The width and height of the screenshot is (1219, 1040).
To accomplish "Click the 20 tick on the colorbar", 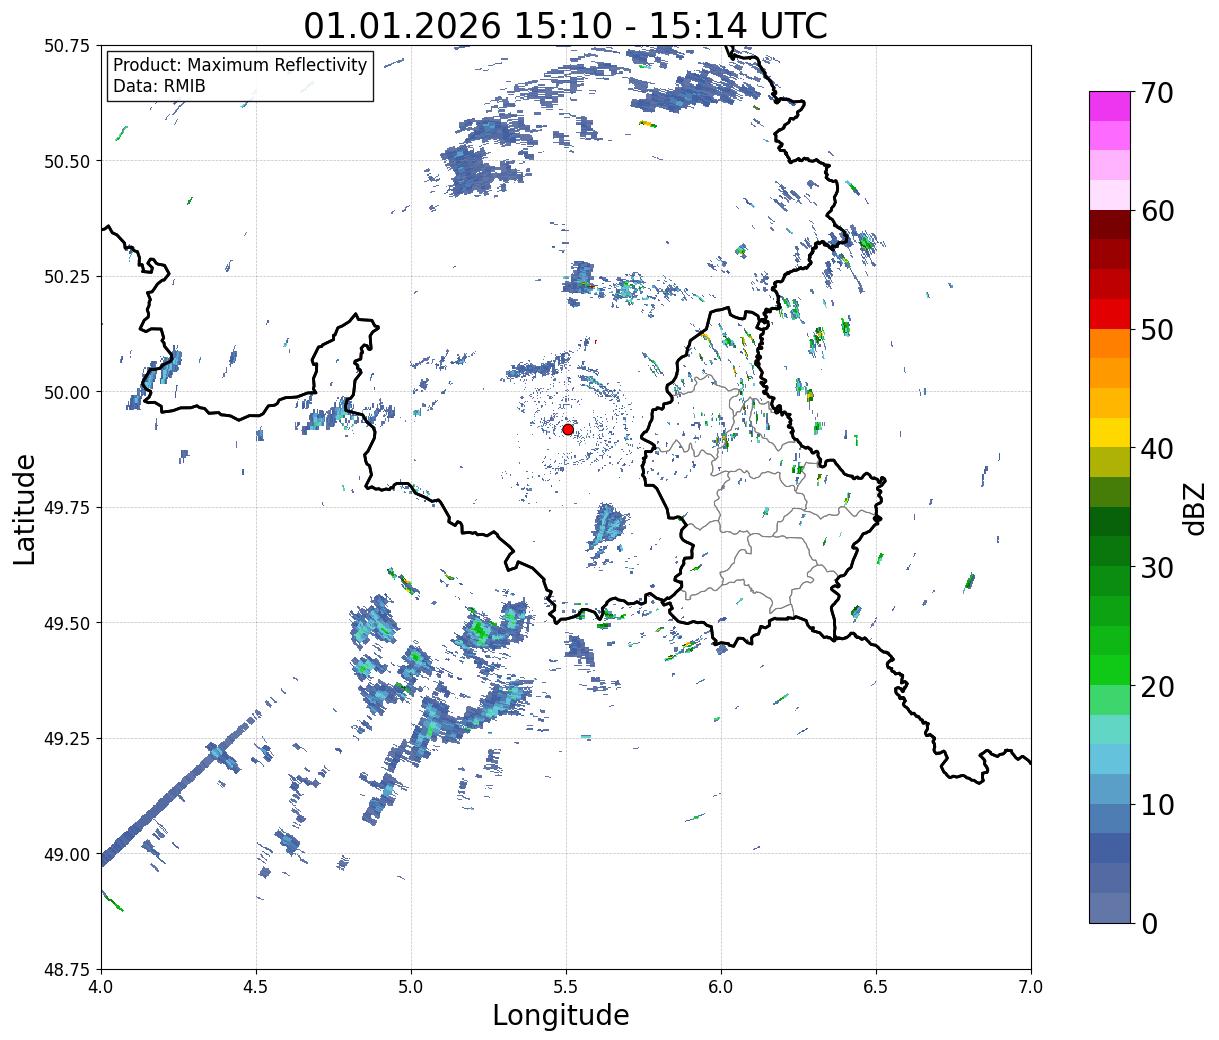I will [x=1156, y=686].
